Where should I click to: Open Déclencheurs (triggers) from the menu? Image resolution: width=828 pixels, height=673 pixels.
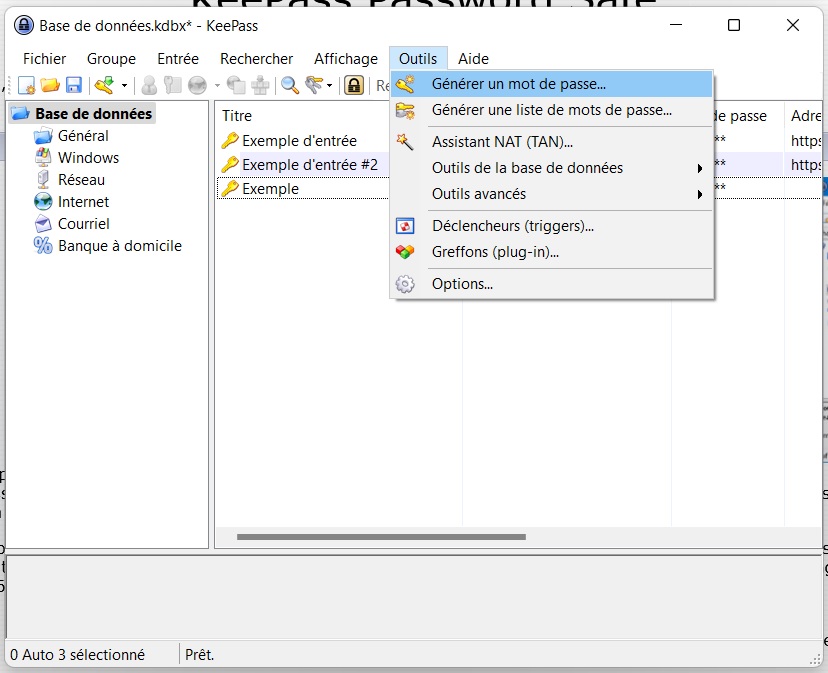(x=512, y=226)
